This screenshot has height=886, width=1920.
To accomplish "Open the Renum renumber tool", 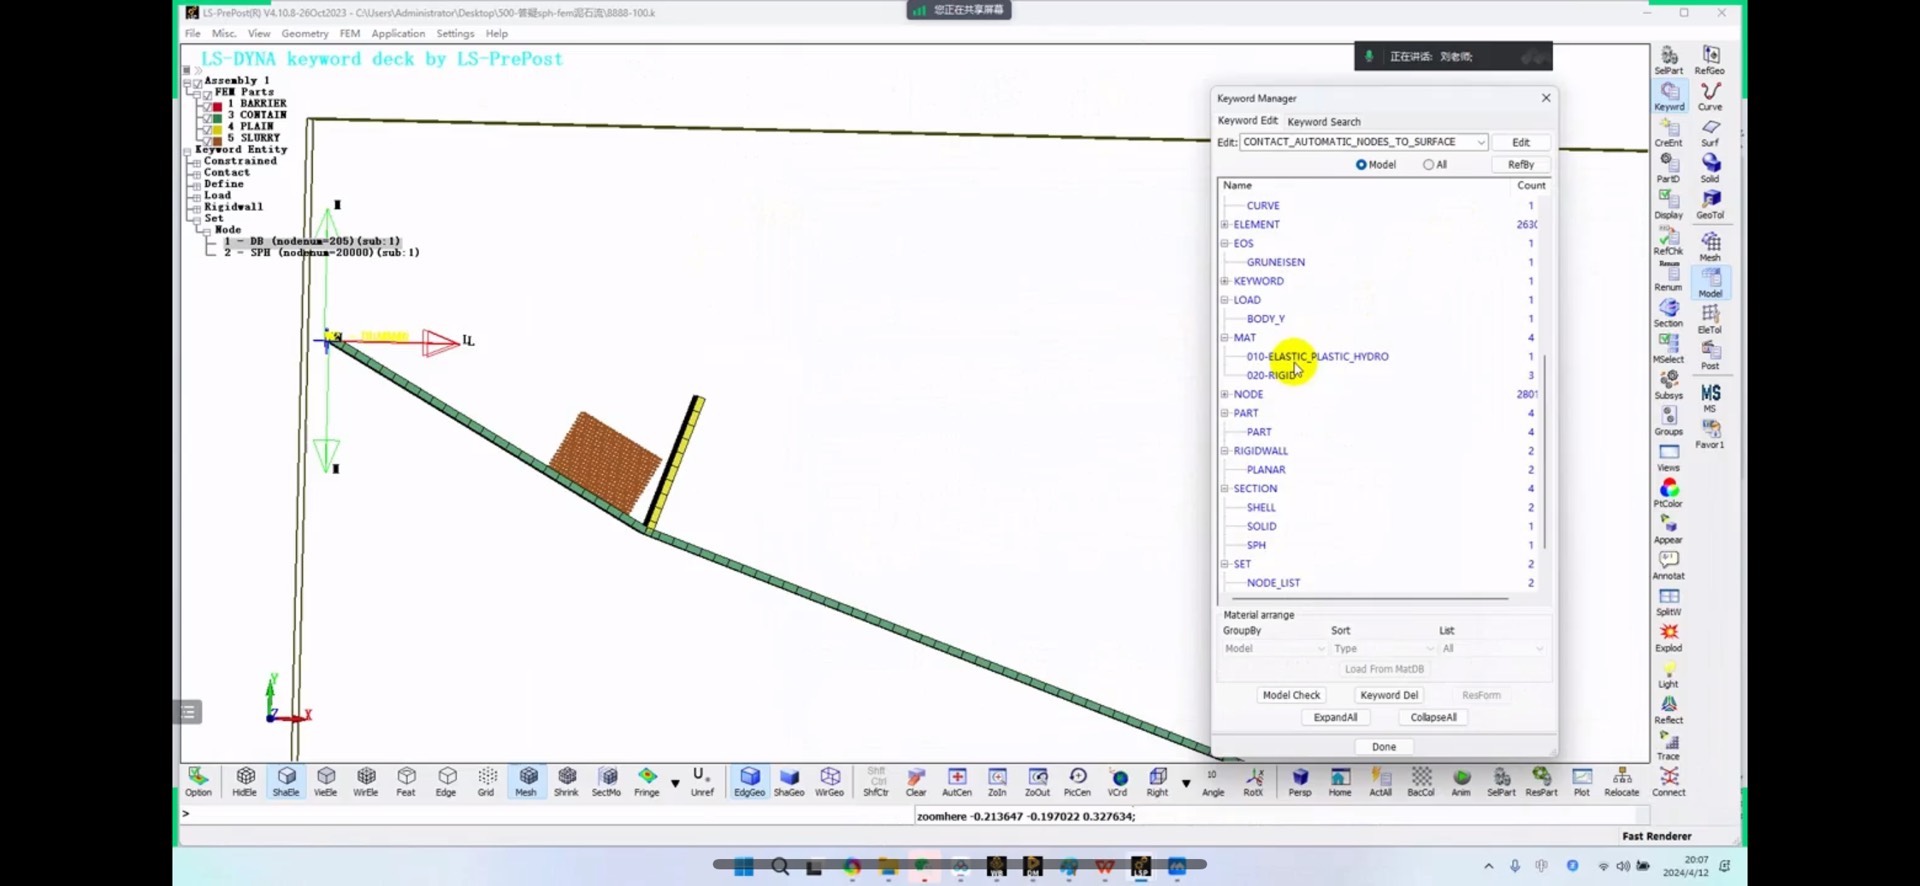I will pos(1669,277).
